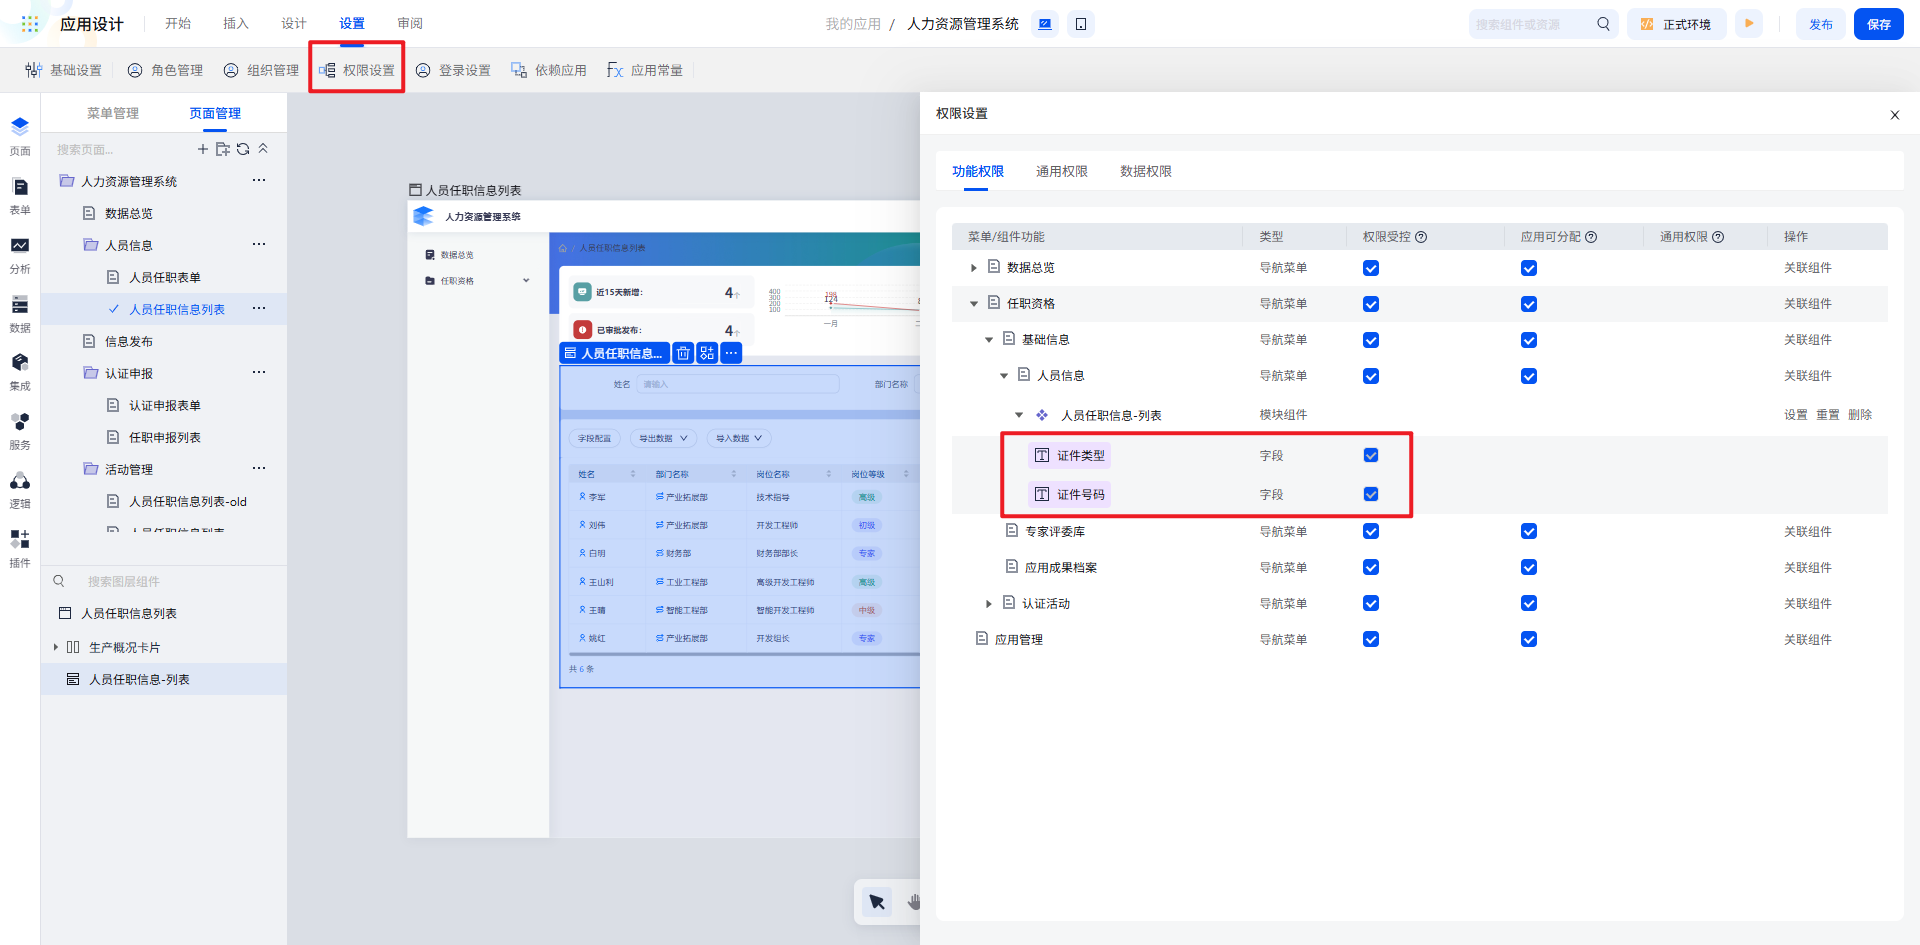This screenshot has width=1920, height=945.
Task: Uncheck 权限受控 for 证件类型 field
Action: [x=1371, y=455]
